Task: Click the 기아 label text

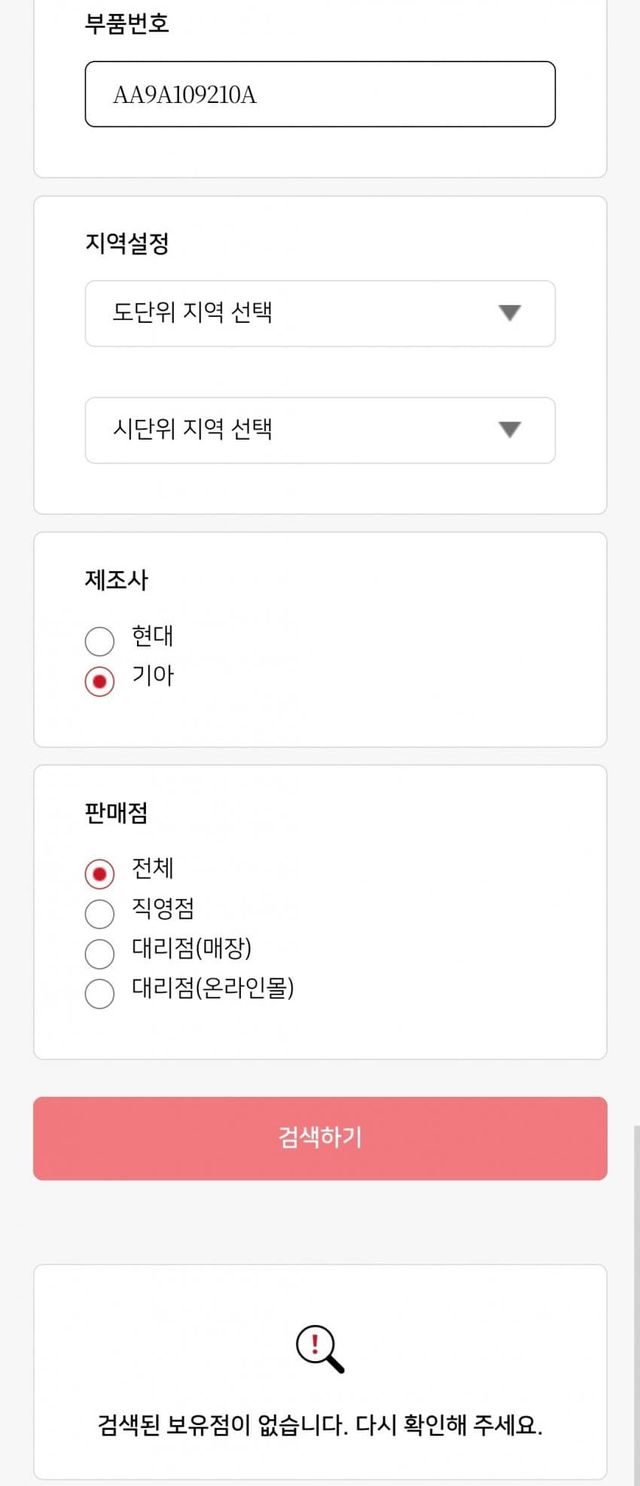Action: (153, 676)
